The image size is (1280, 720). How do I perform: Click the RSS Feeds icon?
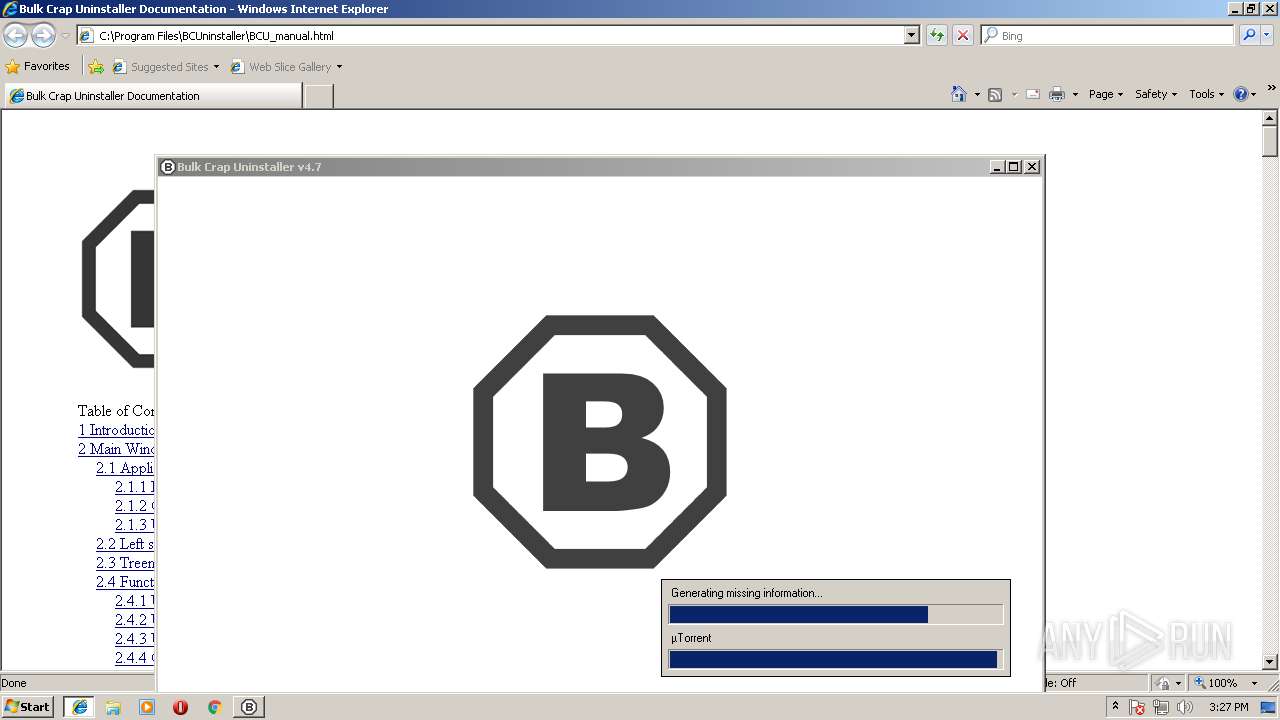click(995, 94)
